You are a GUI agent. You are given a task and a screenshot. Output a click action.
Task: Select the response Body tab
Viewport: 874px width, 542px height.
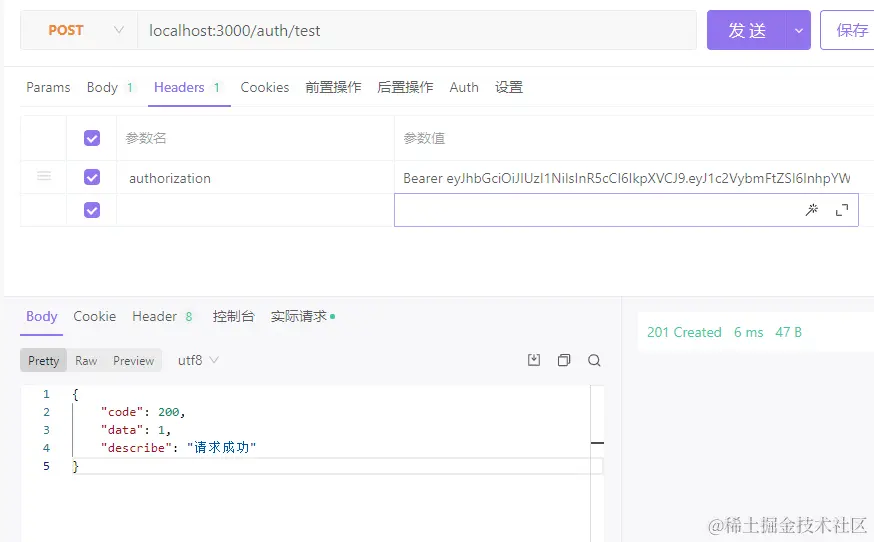pyautogui.click(x=42, y=316)
